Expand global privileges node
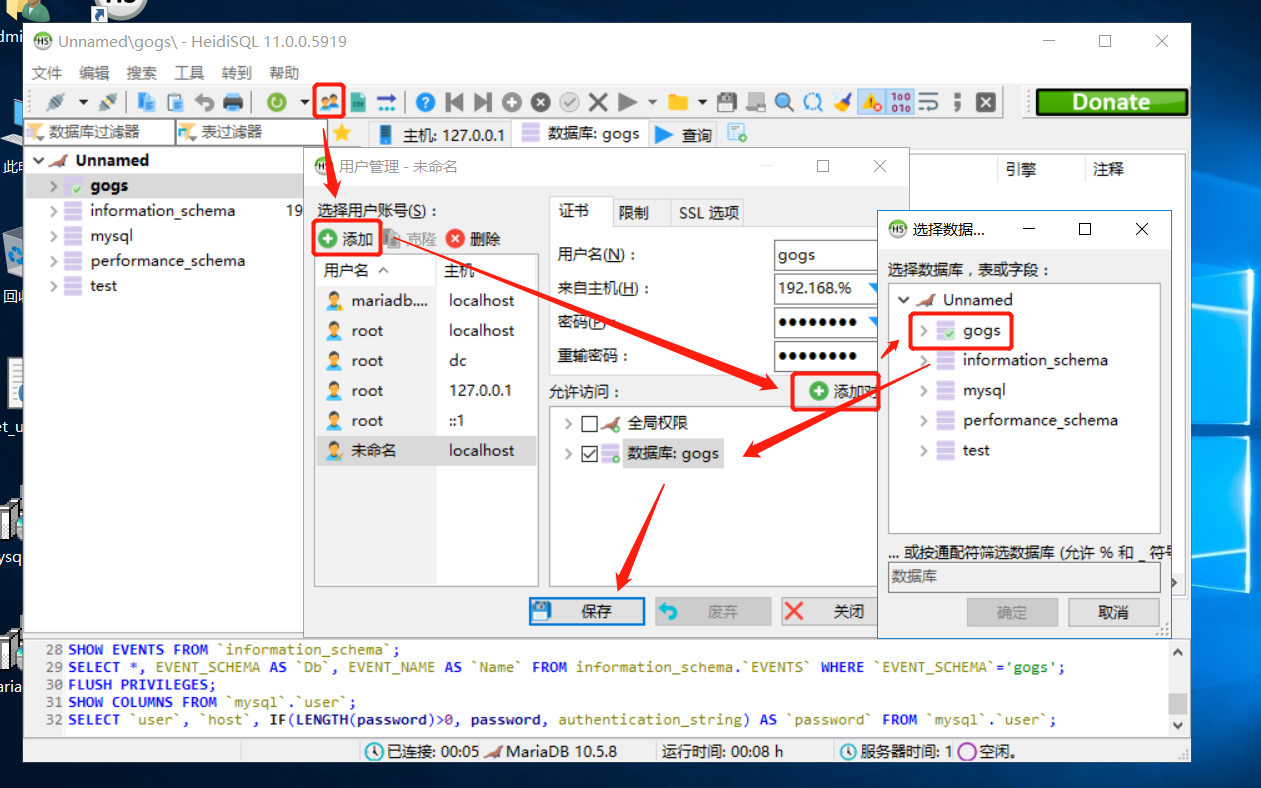The width and height of the screenshot is (1261, 788). coord(569,424)
